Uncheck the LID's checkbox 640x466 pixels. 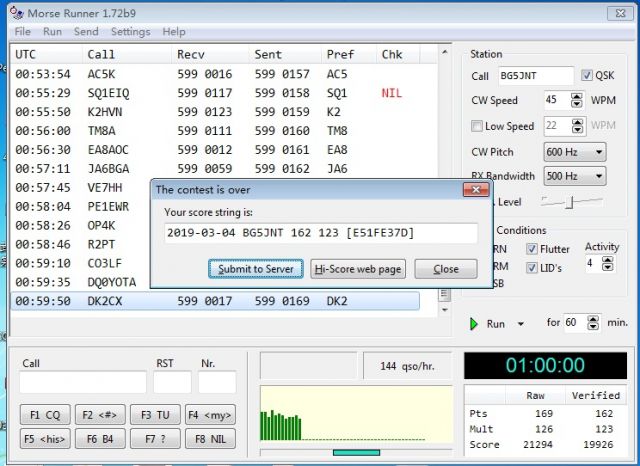coord(531,268)
